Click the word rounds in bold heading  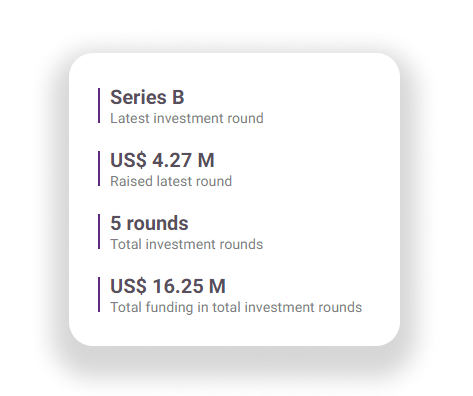point(157,223)
